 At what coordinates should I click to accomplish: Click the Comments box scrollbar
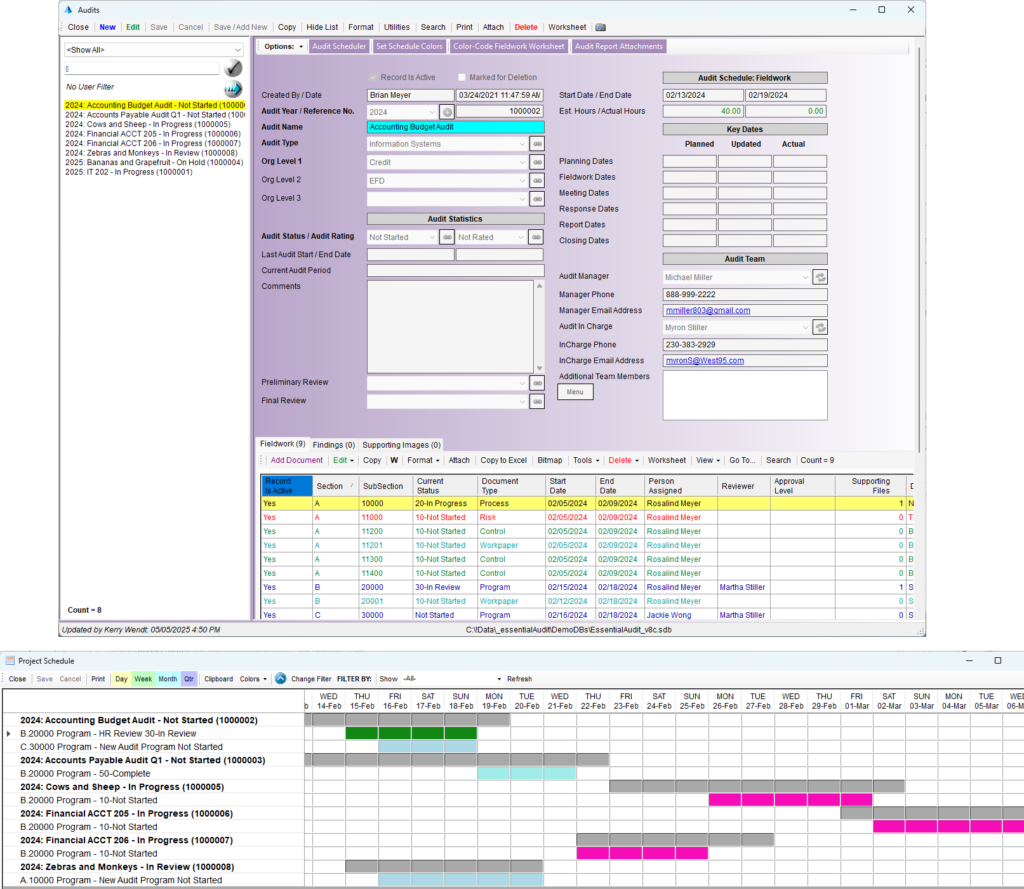(539, 327)
